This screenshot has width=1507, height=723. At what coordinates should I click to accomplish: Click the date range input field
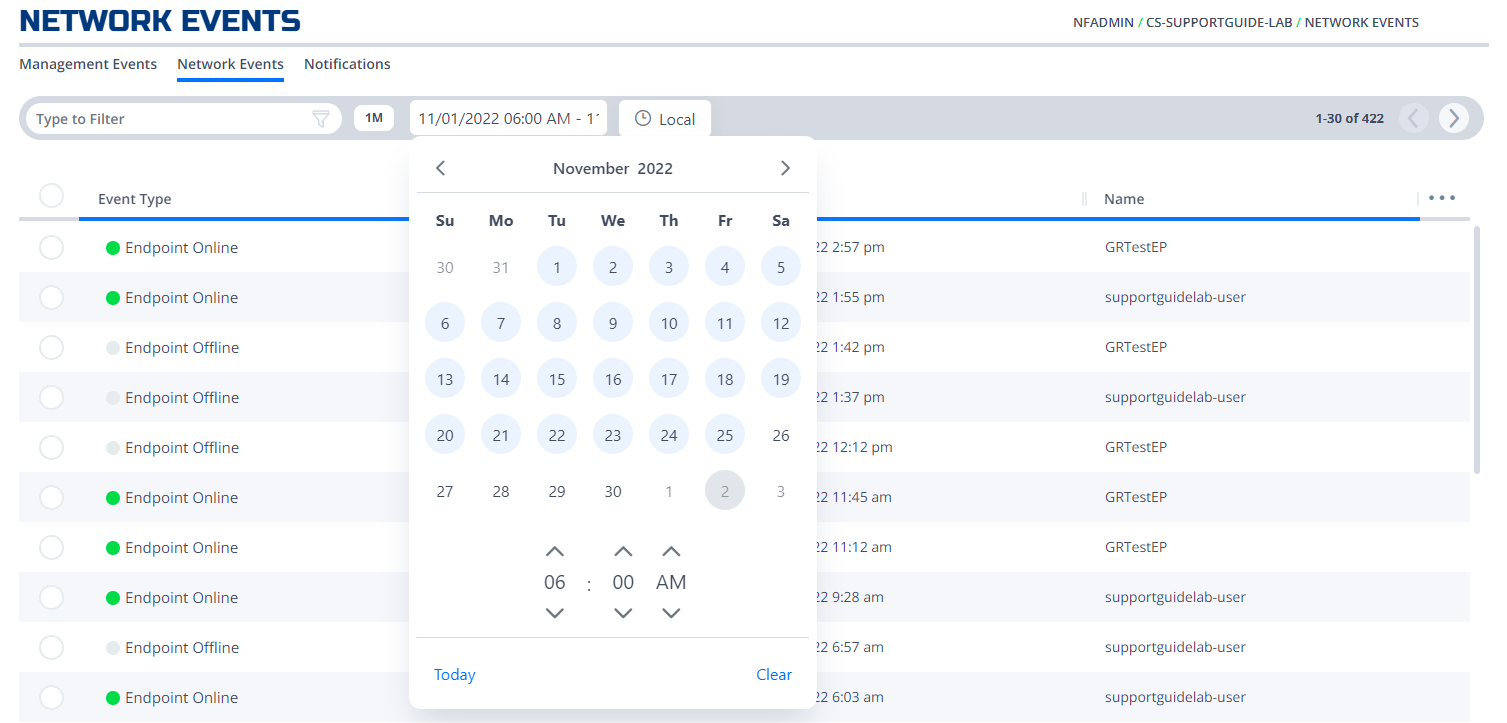tap(508, 118)
